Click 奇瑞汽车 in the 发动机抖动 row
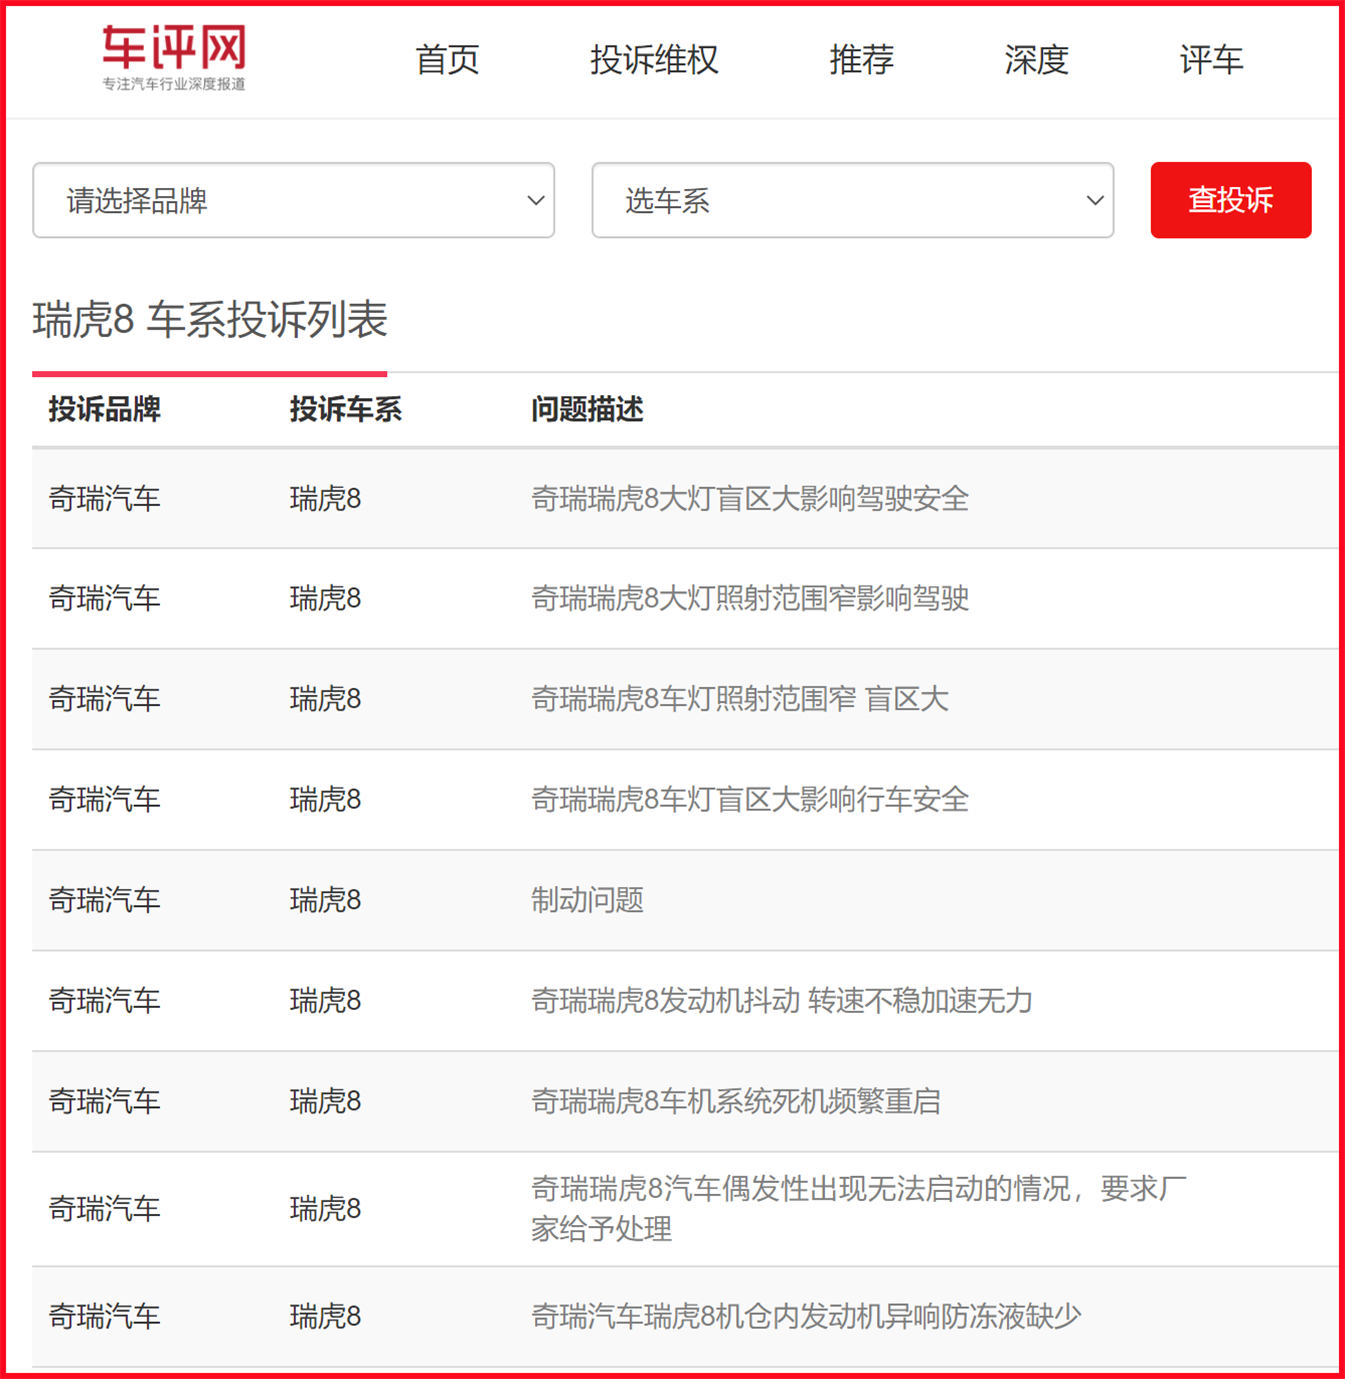 105,1000
